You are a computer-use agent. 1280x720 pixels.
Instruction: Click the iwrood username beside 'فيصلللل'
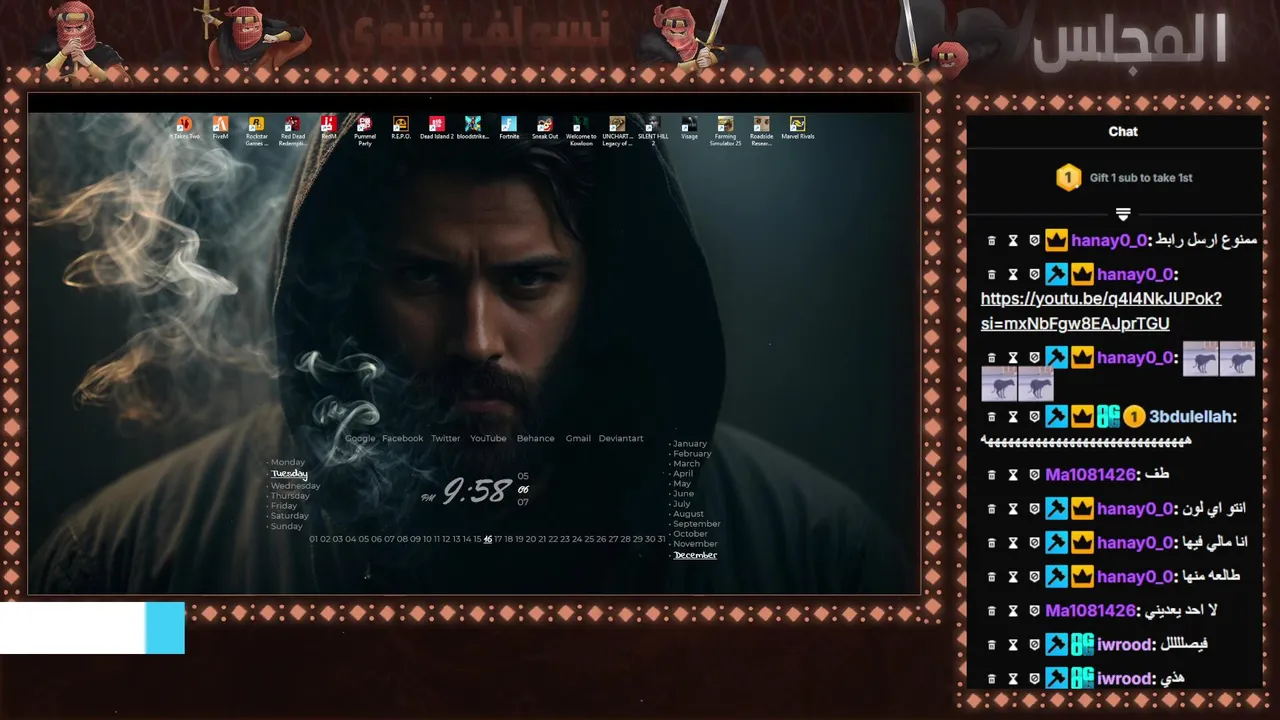point(1124,645)
